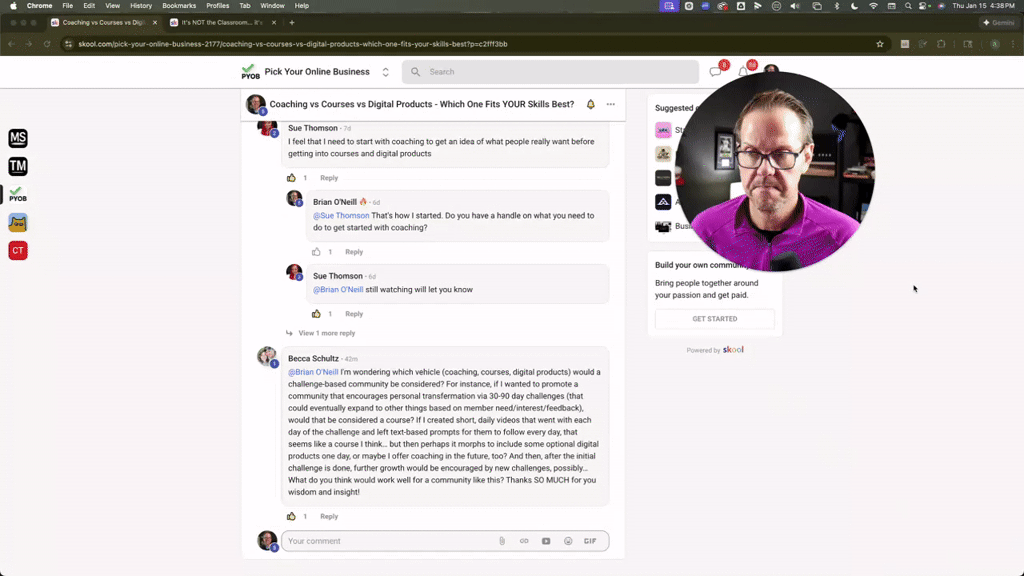This screenshot has width=1024, height=576.
Task: Open volume control in menu bar
Action: point(795,6)
